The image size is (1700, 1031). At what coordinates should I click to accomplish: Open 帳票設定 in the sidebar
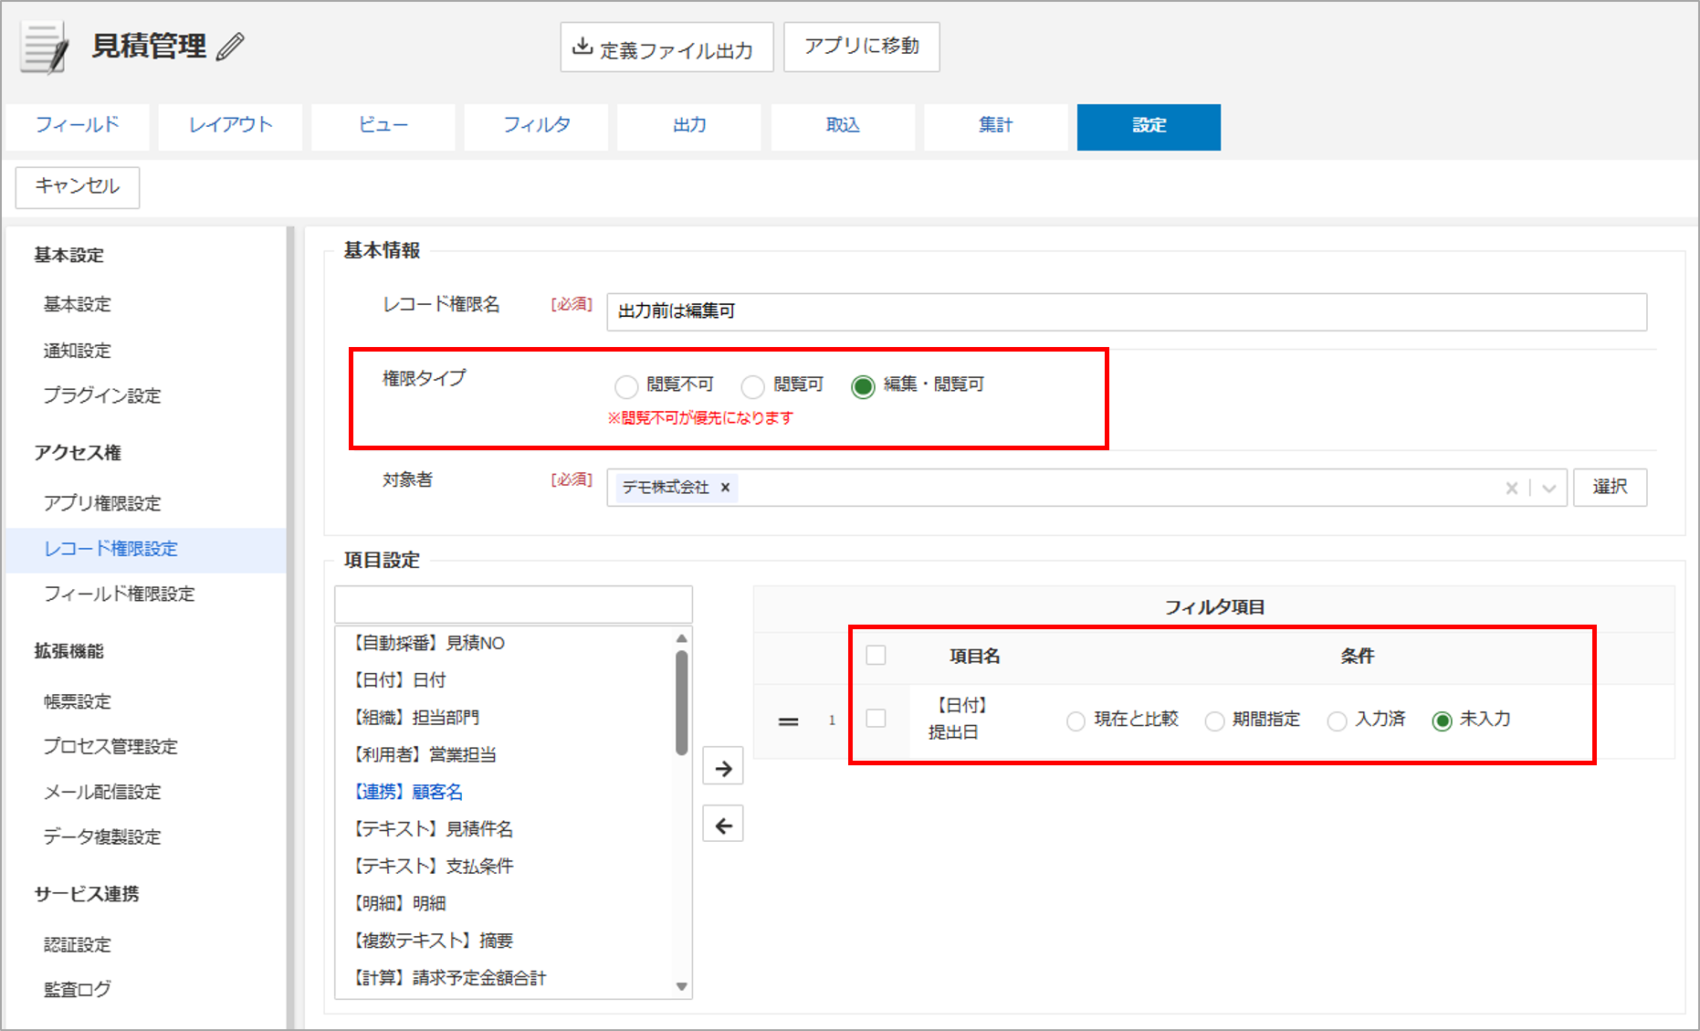77,702
